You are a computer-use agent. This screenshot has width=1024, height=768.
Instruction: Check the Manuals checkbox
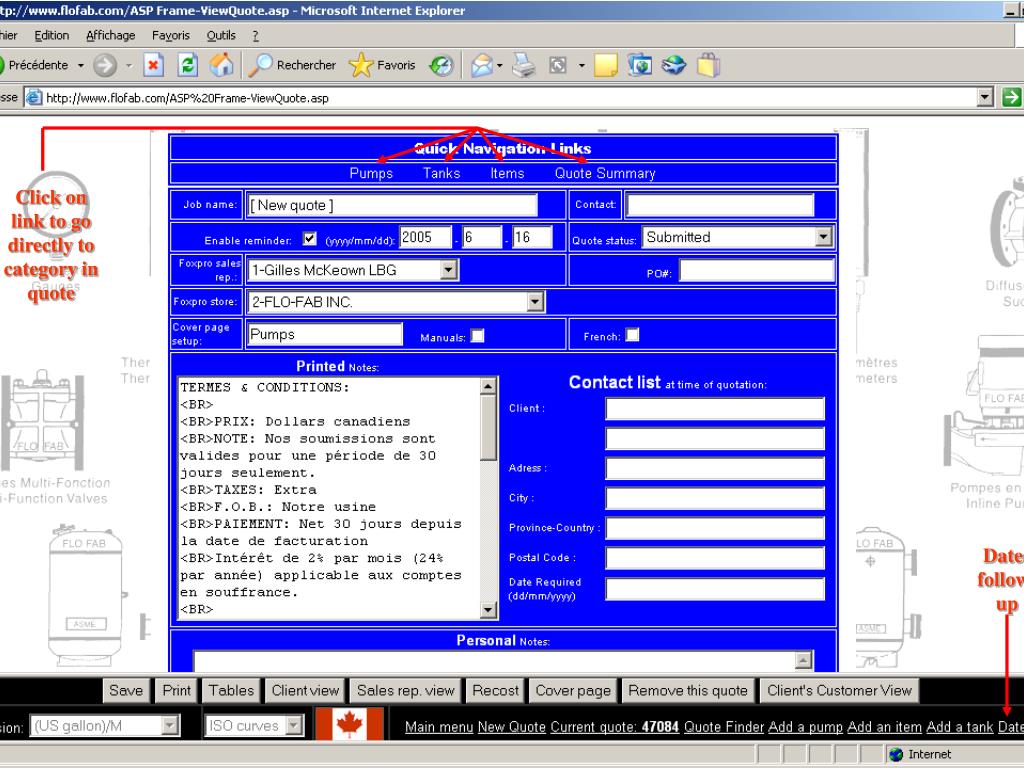point(478,336)
